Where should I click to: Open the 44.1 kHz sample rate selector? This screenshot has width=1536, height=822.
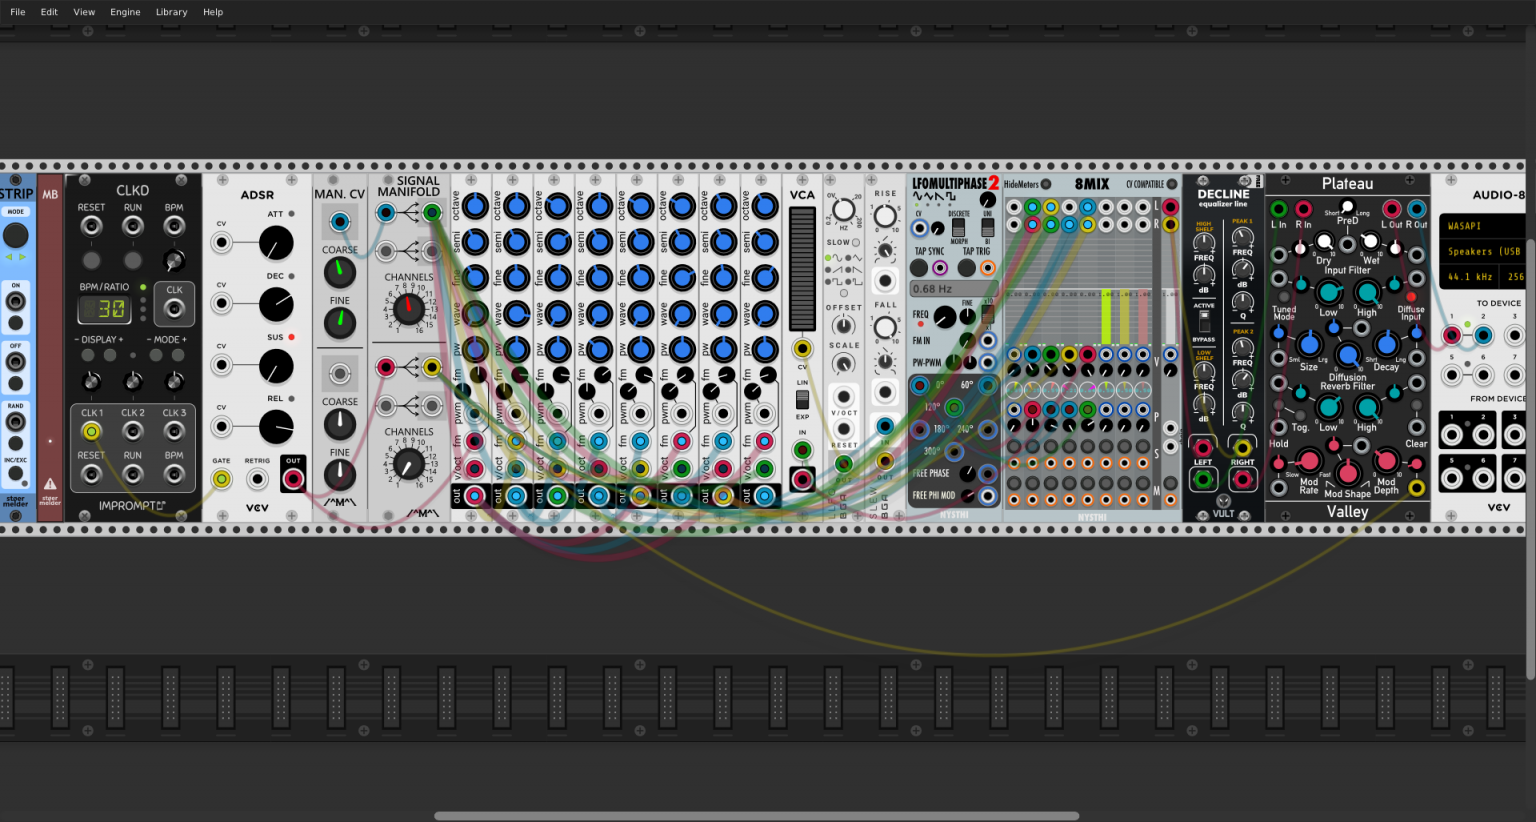tap(1470, 277)
